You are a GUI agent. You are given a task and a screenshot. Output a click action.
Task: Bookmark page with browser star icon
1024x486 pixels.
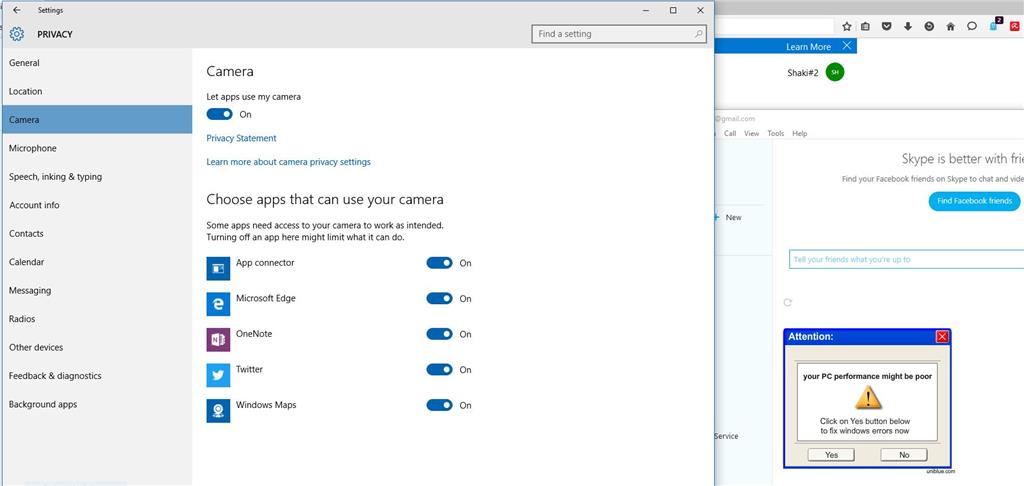pos(847,26)
